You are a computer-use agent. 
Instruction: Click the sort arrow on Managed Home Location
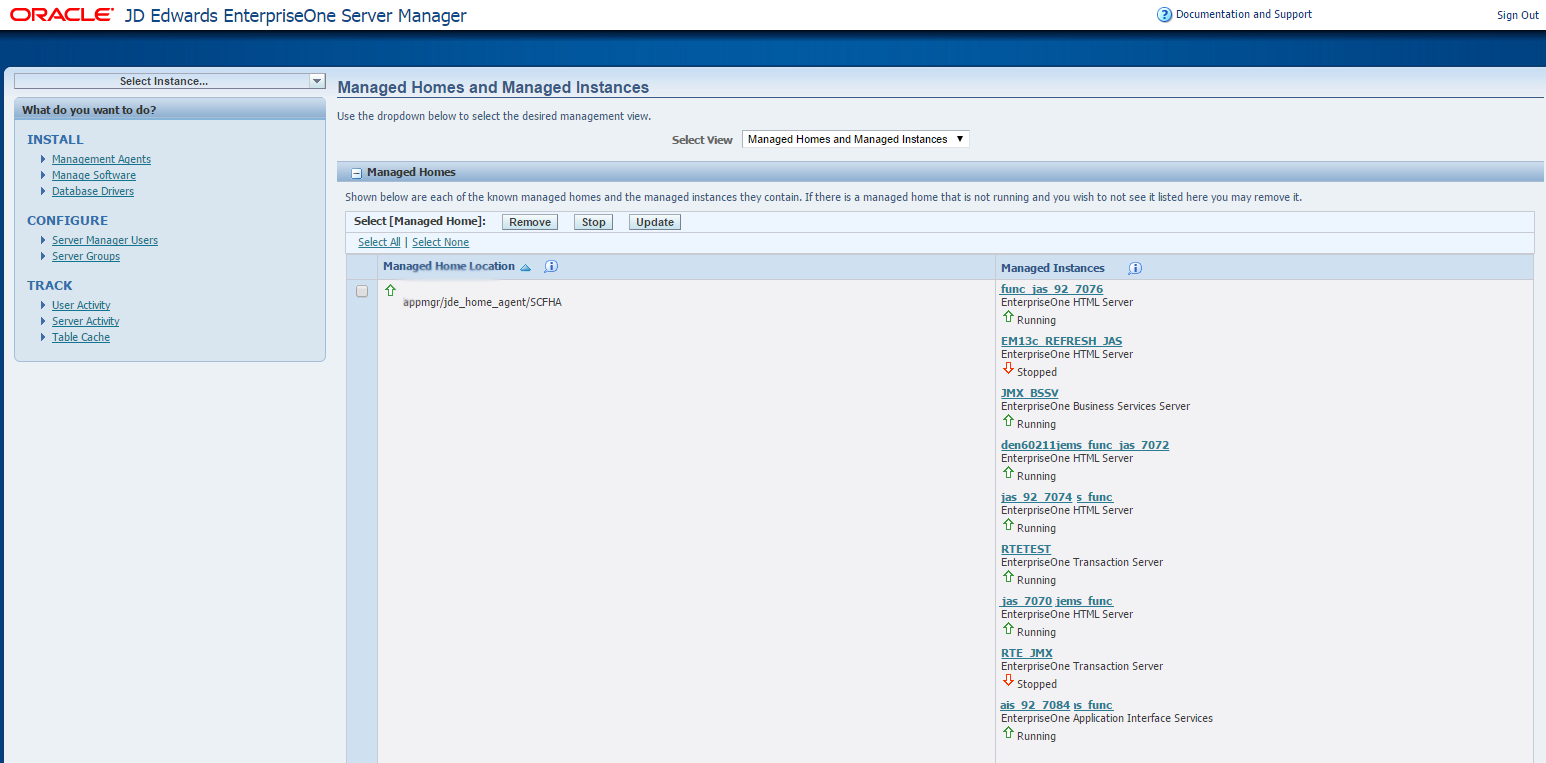coord(526,268)
